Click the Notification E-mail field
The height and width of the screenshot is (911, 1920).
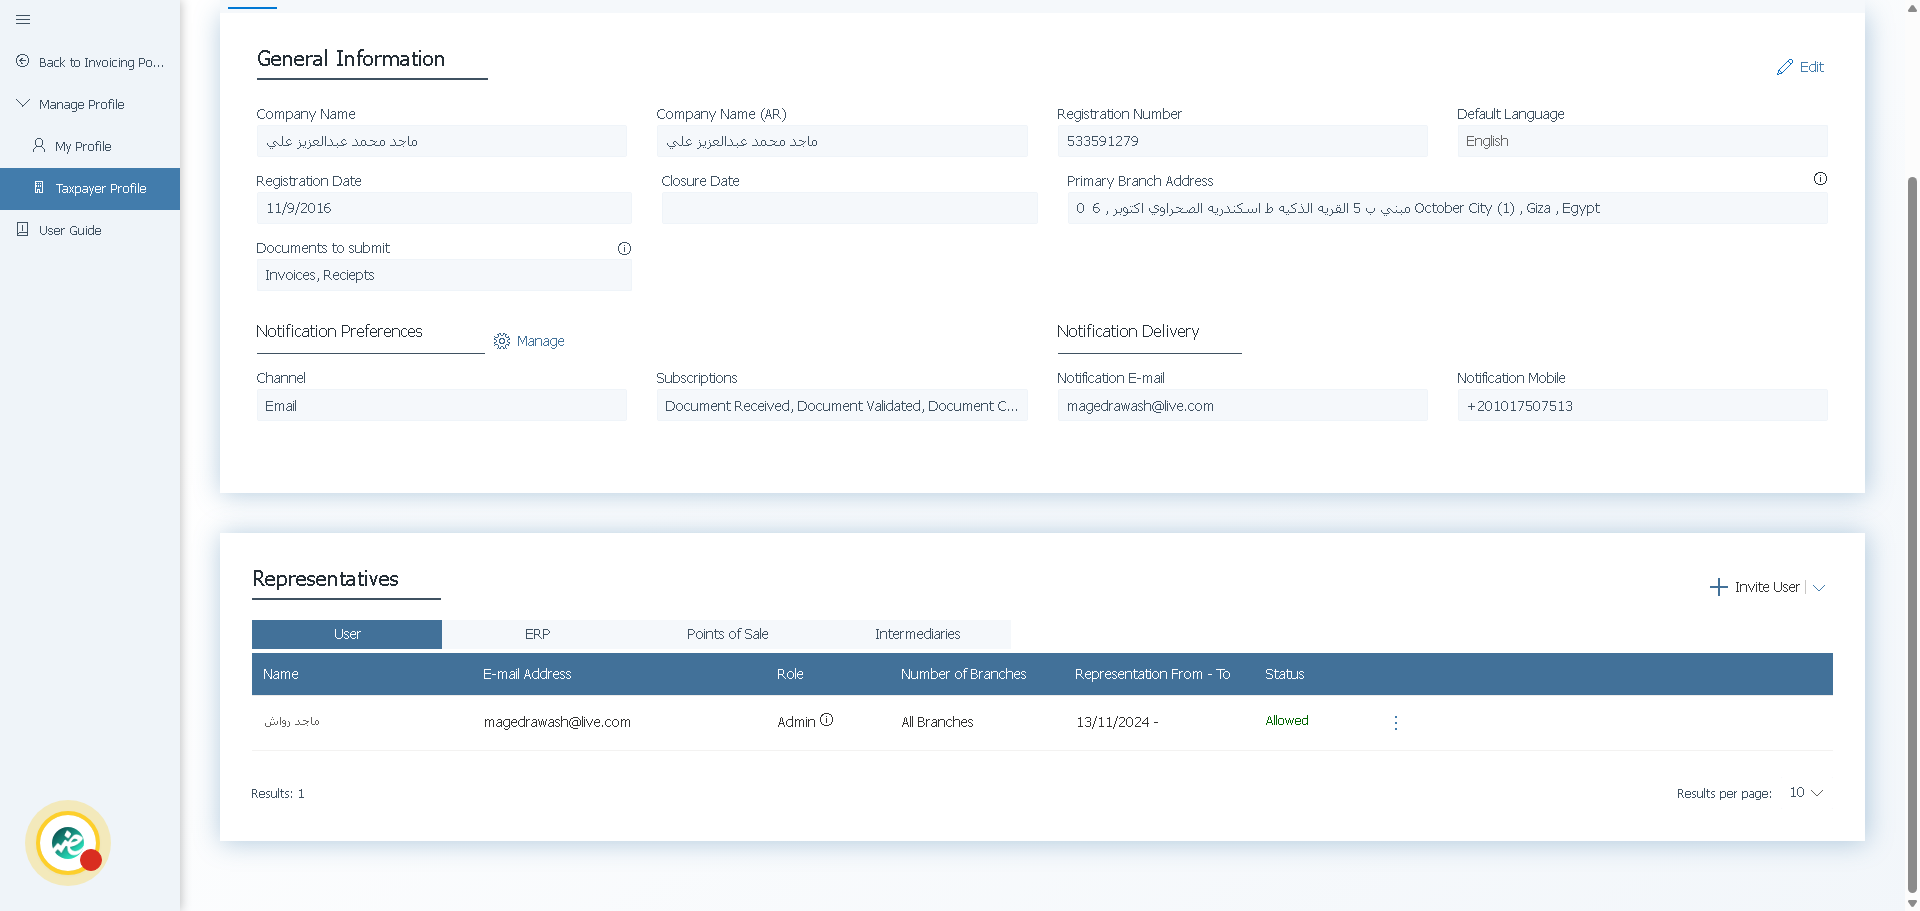pyautogui.click(x=1242, y=406)
